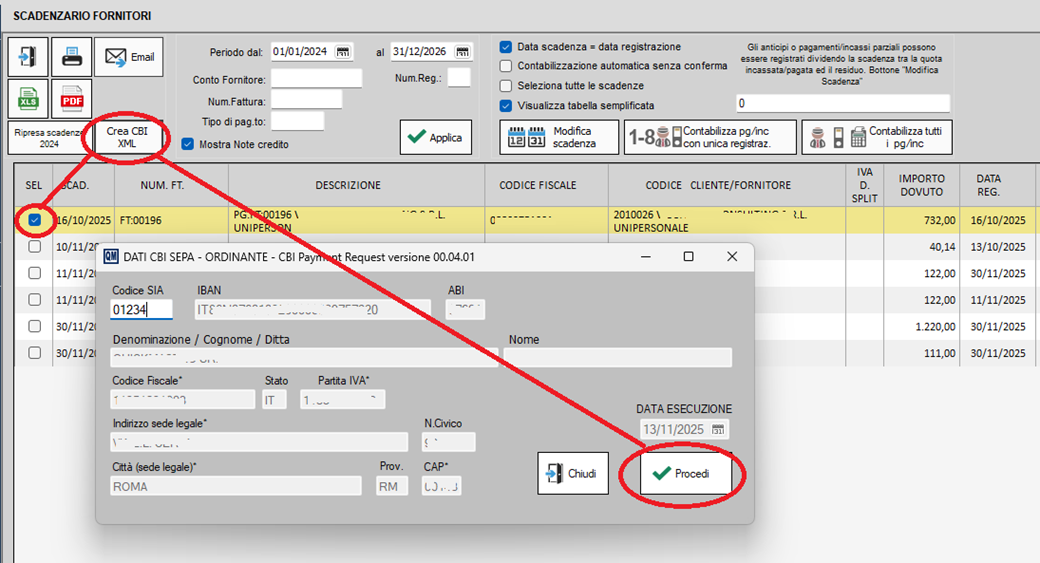Open the Email envelope button
Viewport: 1040px width, 563px height.
click(129, 57)
